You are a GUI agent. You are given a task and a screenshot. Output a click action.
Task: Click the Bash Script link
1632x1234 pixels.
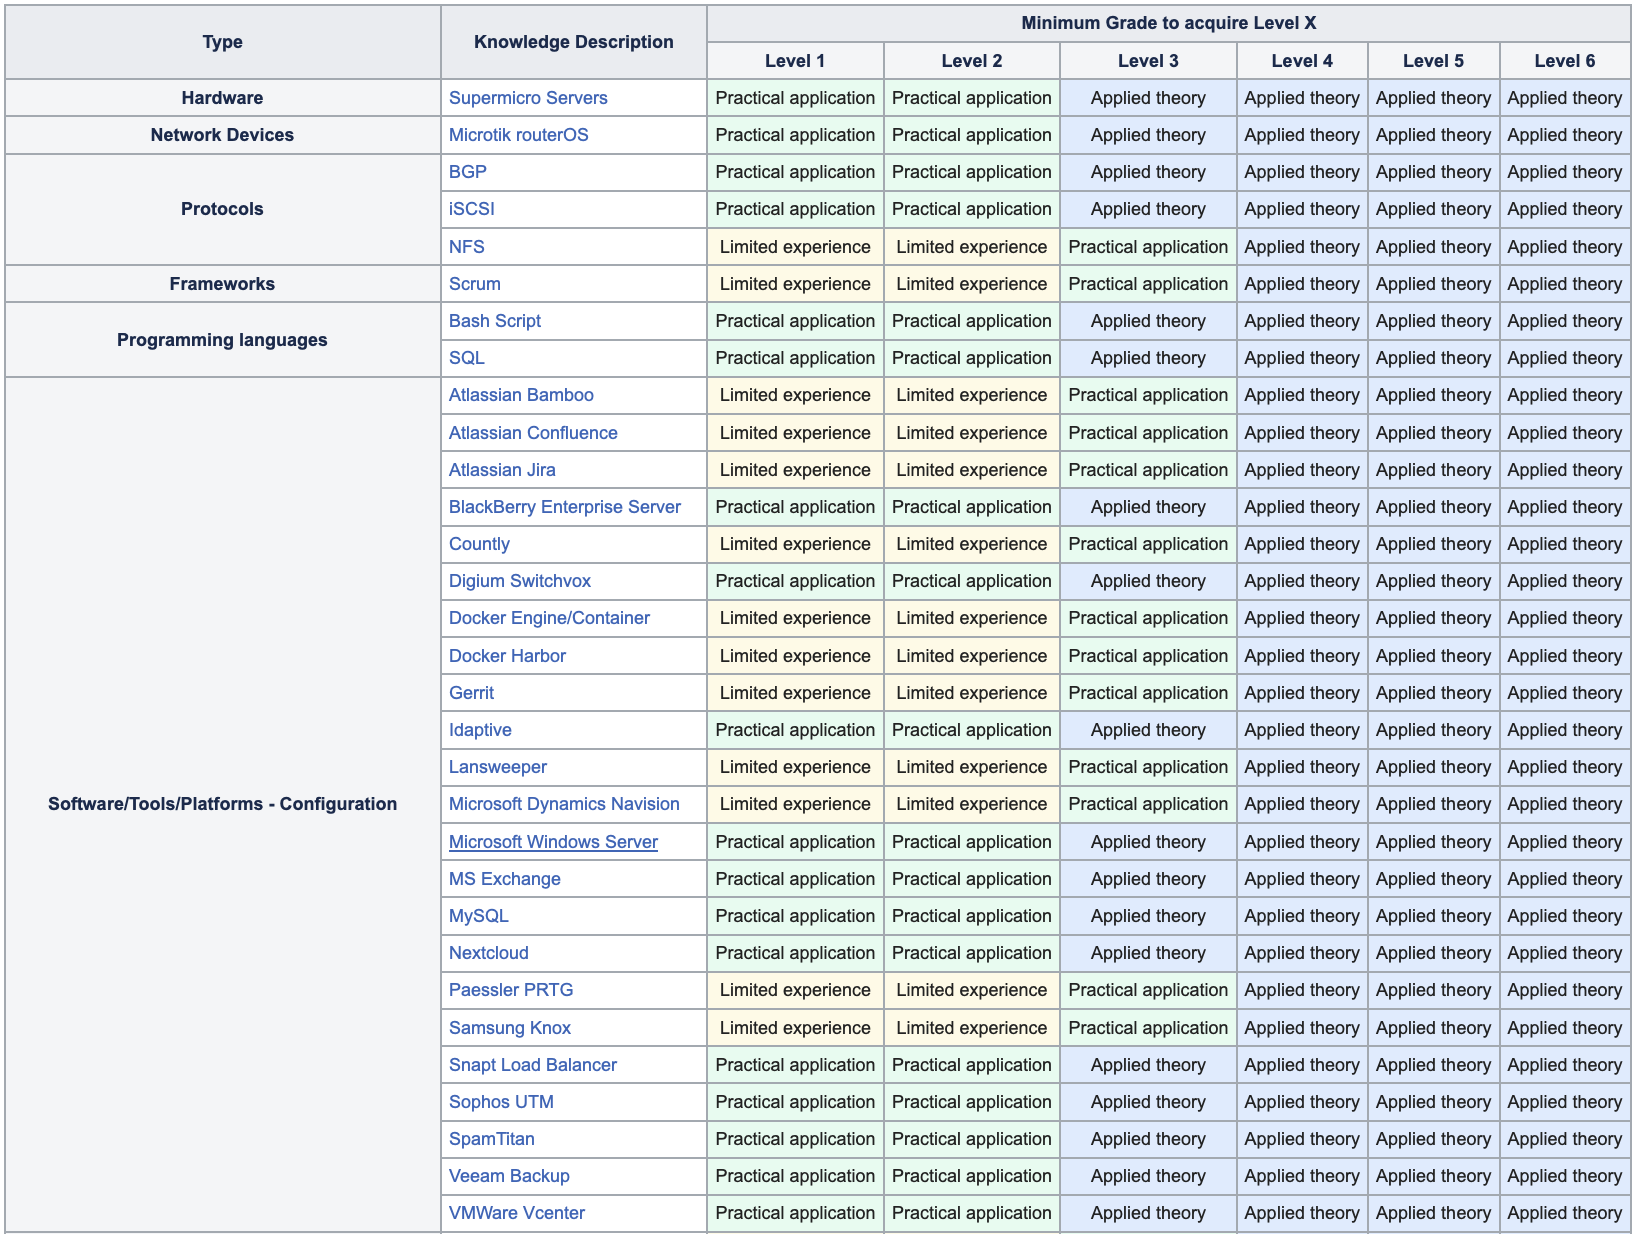pos(494,321)
